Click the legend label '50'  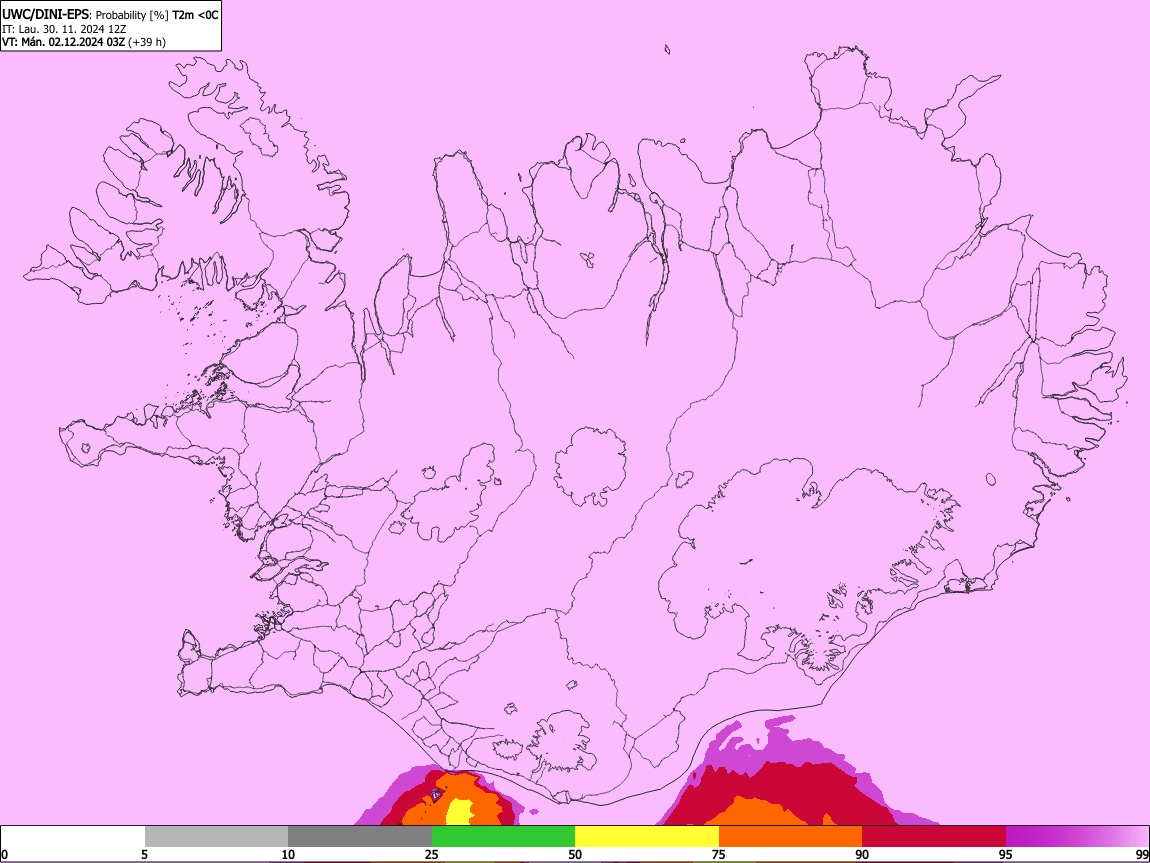point(575,854)
